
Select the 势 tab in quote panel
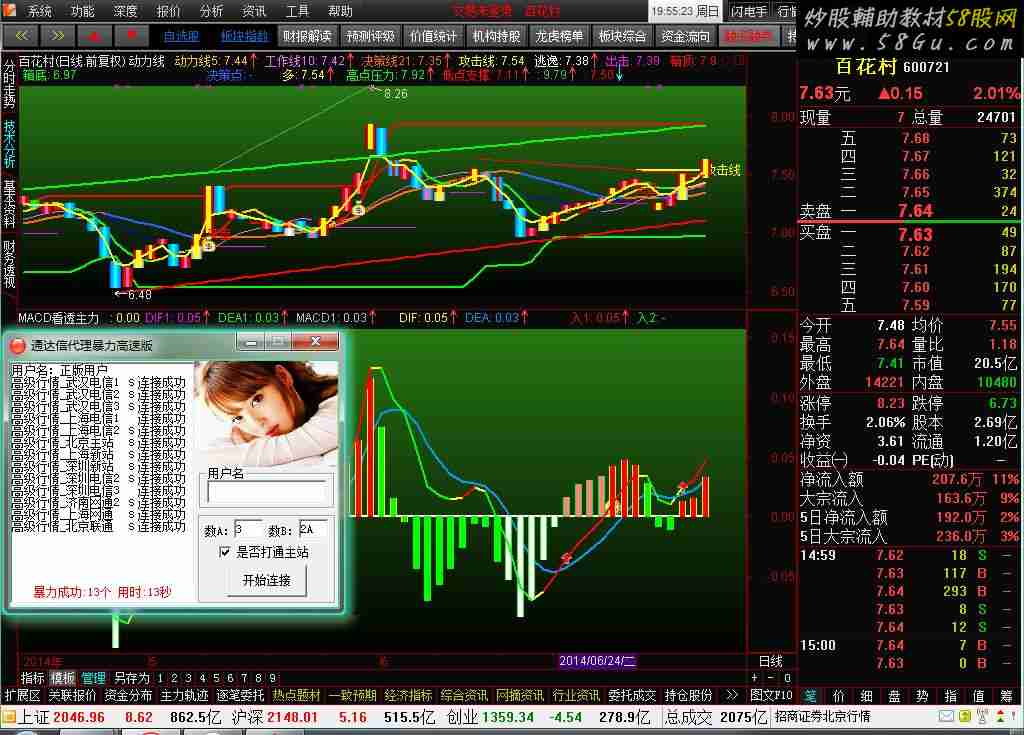[x=922, y=696]
